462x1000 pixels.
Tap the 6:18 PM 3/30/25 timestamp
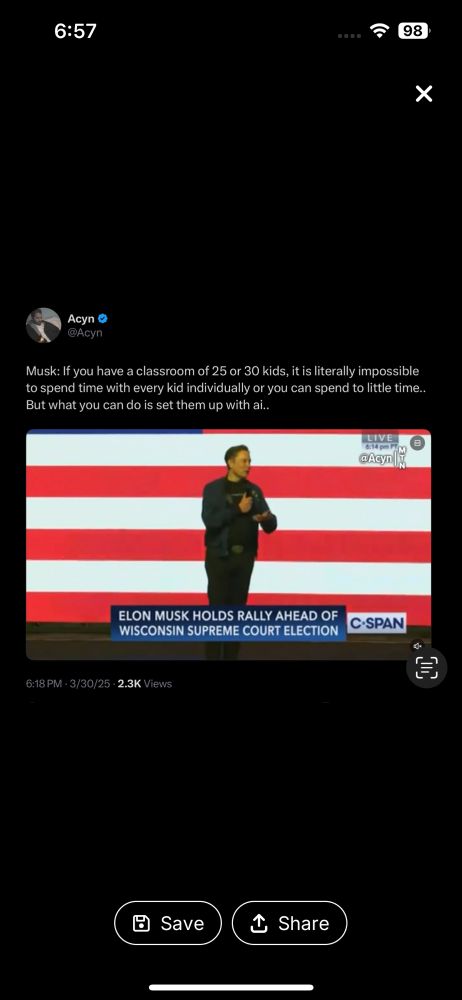click(x=68, y=684)
